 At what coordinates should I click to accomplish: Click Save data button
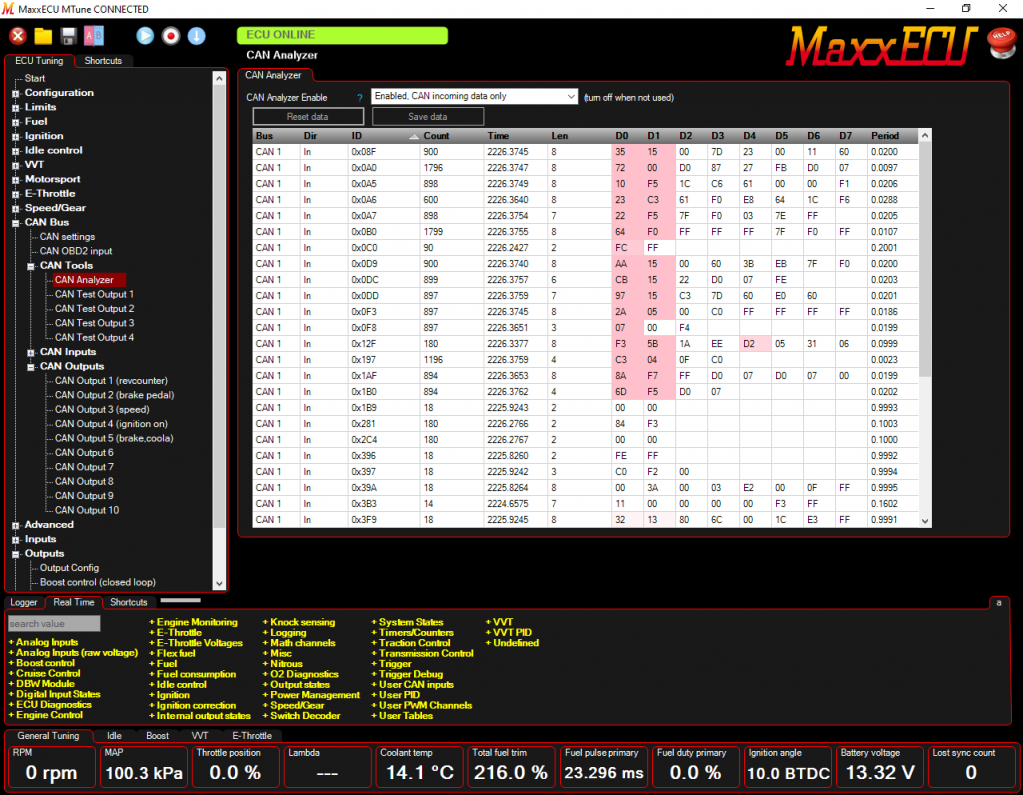point(428,117)
